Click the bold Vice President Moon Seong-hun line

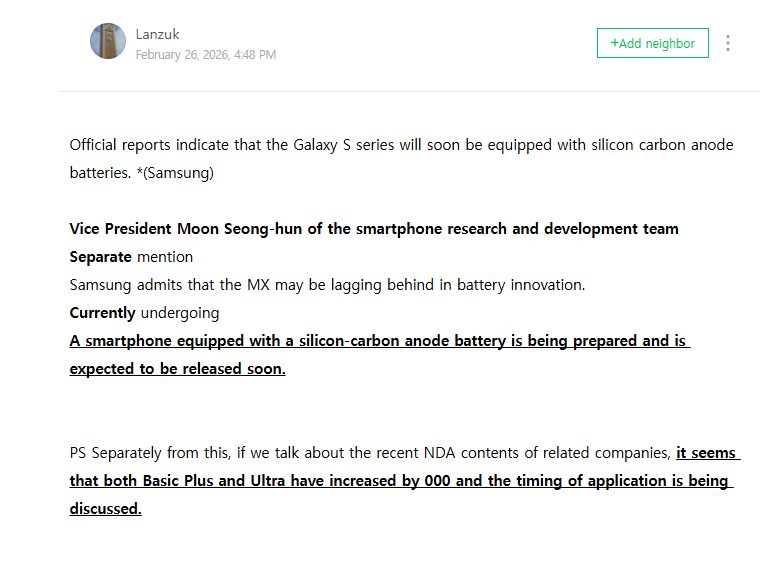click(x=374, y=229)
